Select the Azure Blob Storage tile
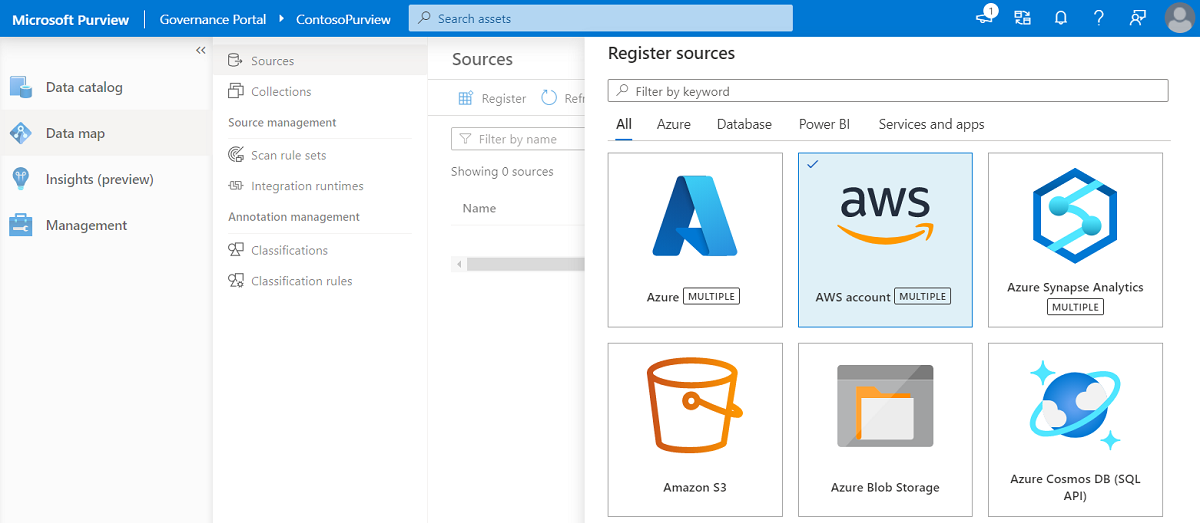1200x523 pixels. [x=885, y=429]
